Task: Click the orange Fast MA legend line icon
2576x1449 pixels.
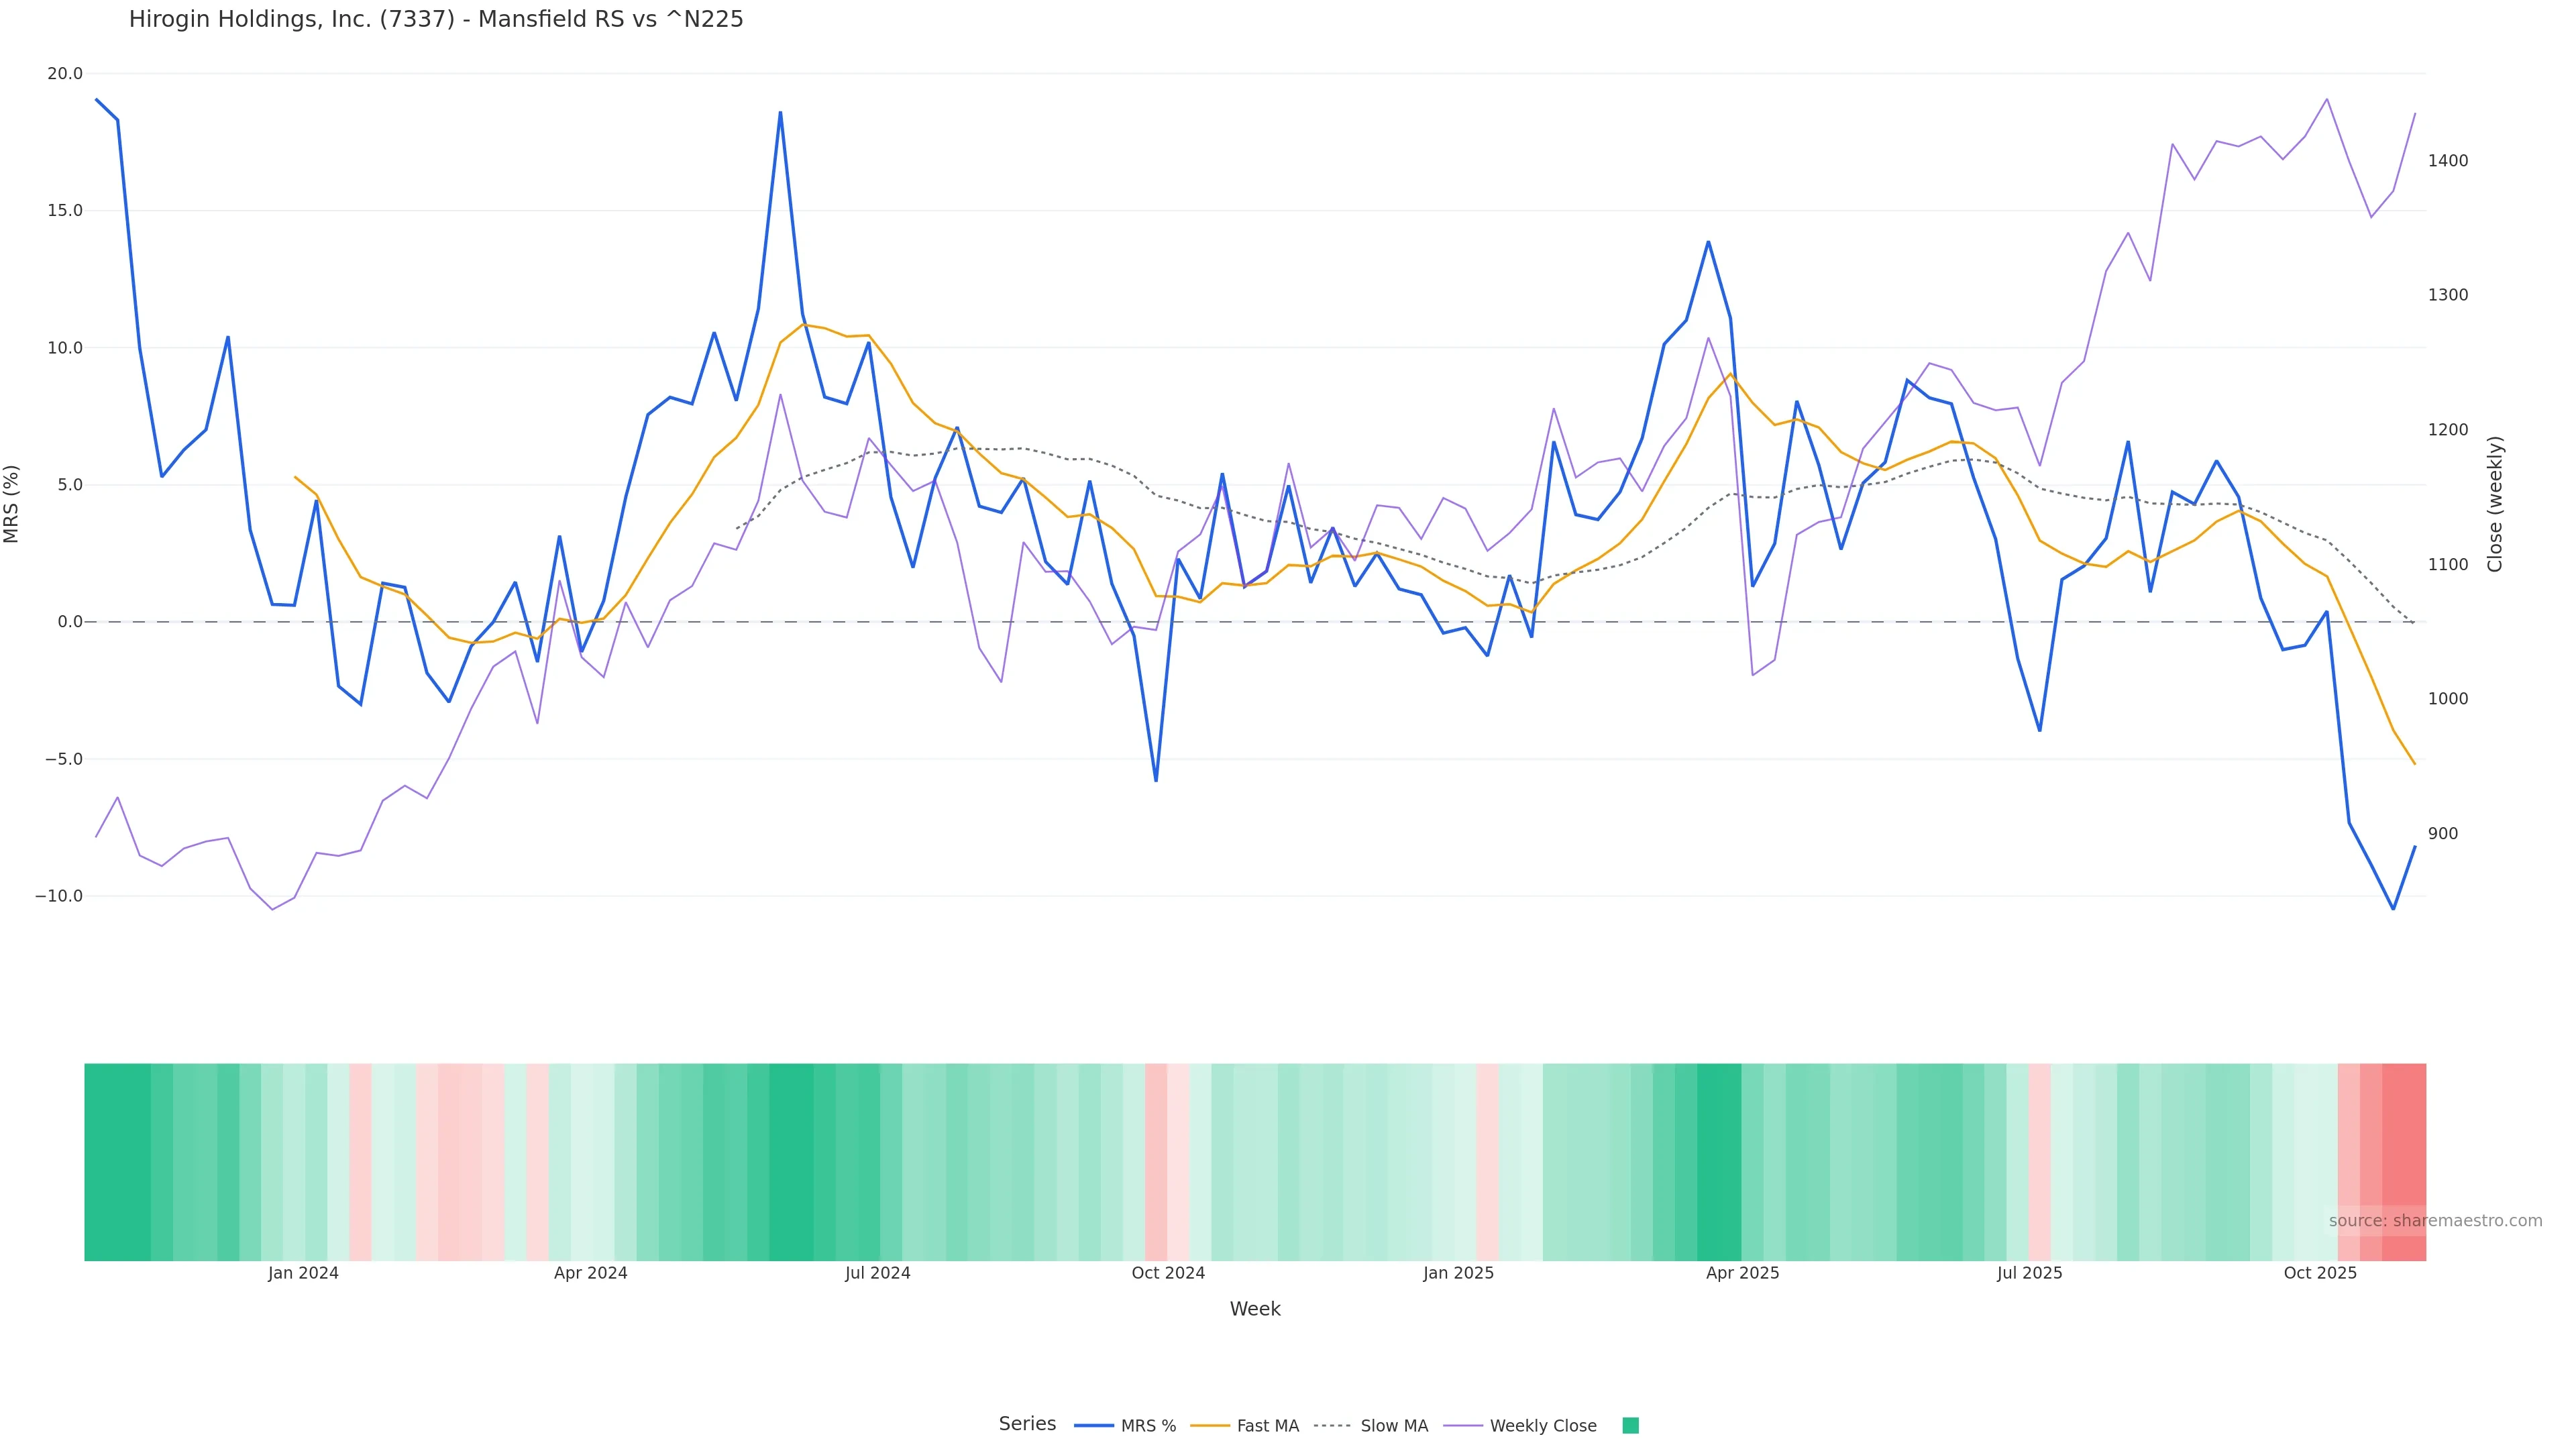Action: (1210, 1426)
